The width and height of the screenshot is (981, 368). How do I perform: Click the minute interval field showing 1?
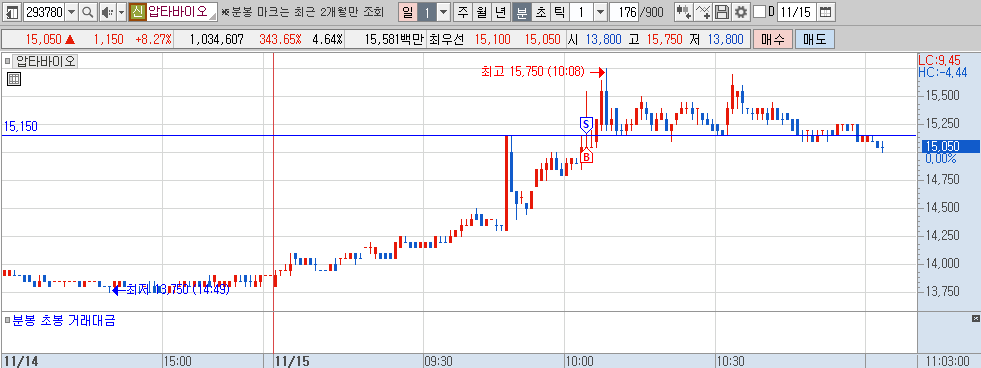(x=581, y=12)
